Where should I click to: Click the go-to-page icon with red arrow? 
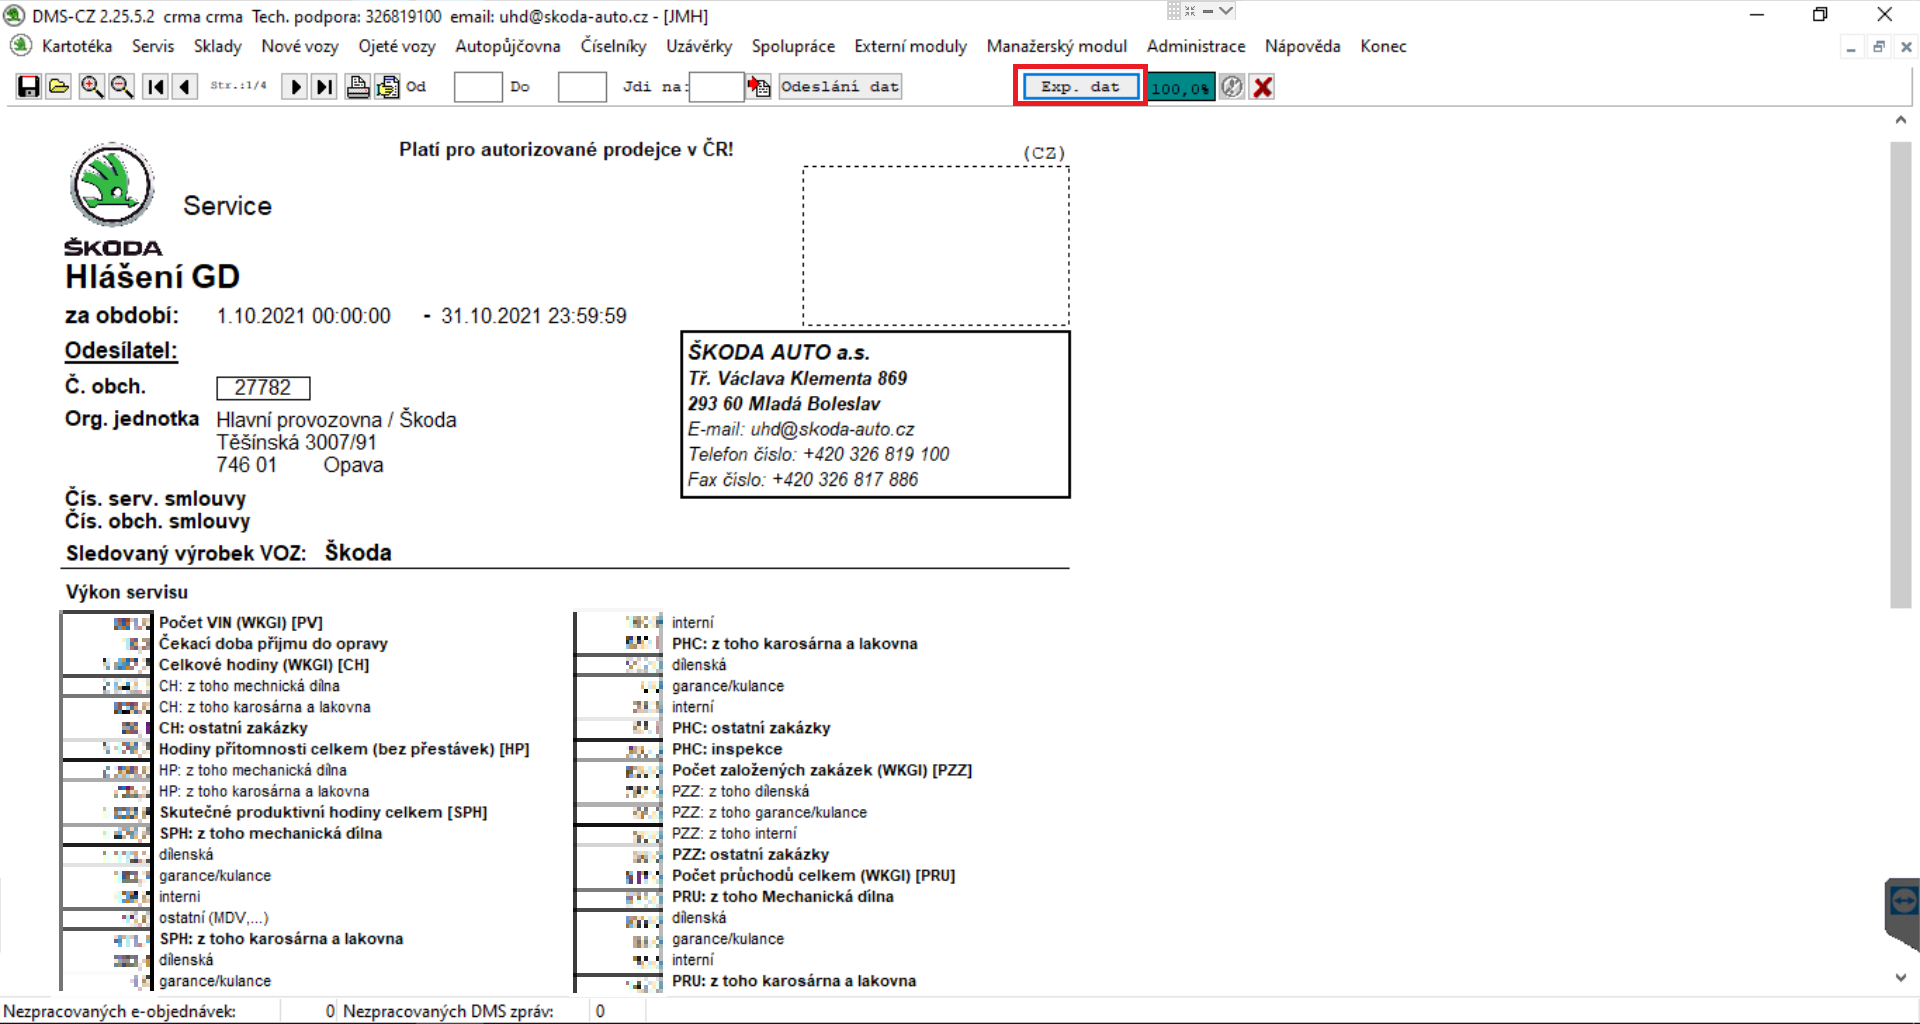click(759, 87)
